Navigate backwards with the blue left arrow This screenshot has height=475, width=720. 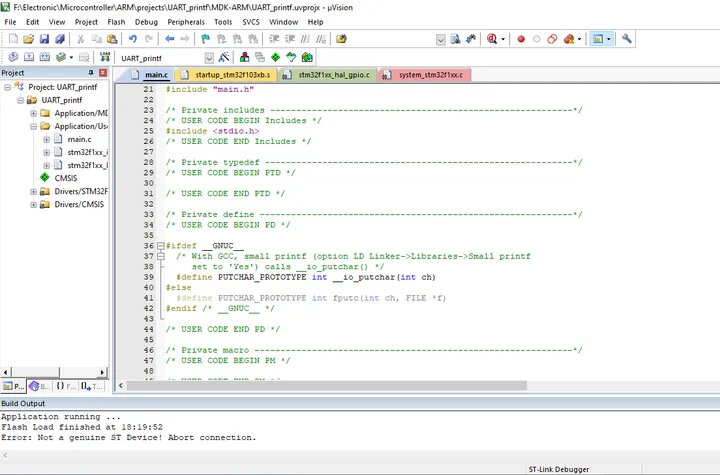[169, 39]
